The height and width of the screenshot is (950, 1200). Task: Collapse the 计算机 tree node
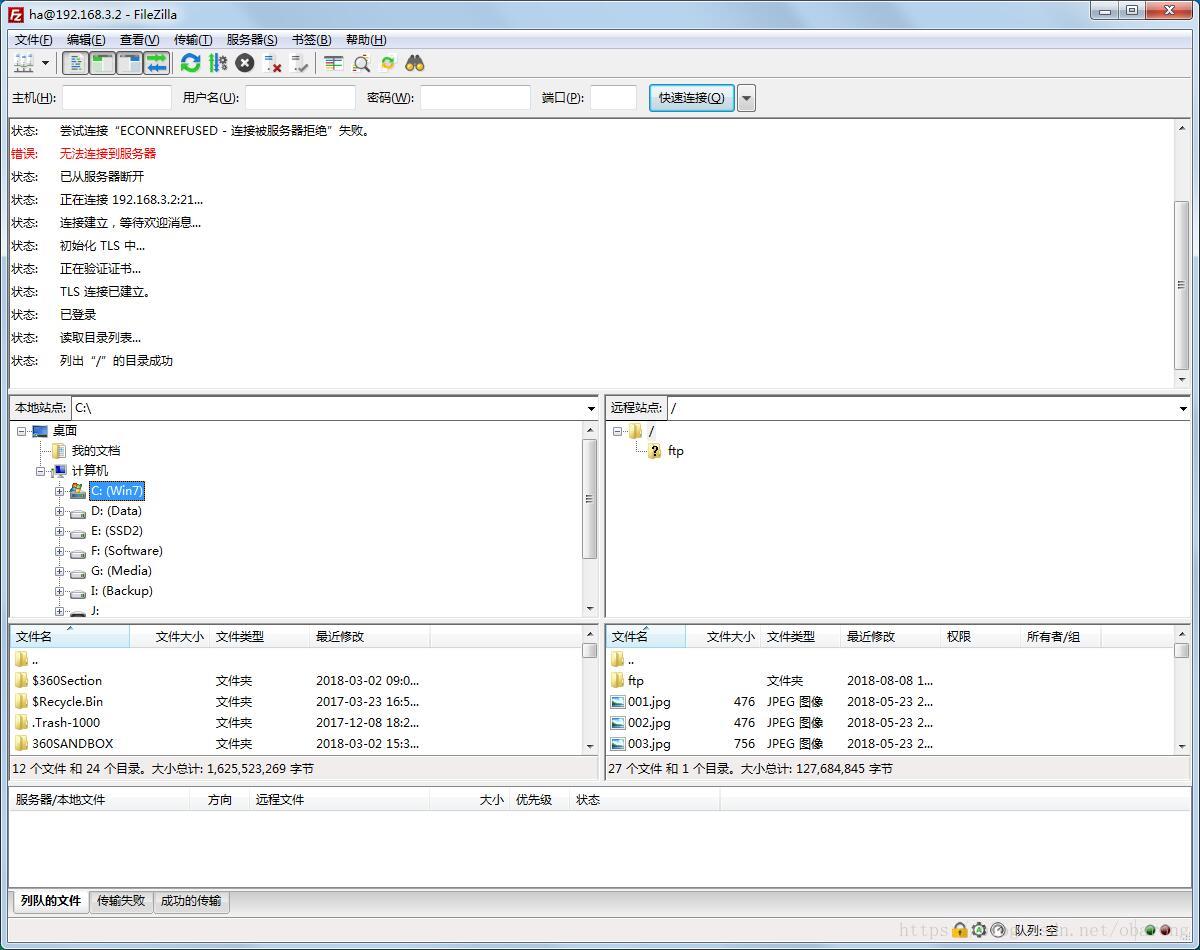[x=41, y=471]
